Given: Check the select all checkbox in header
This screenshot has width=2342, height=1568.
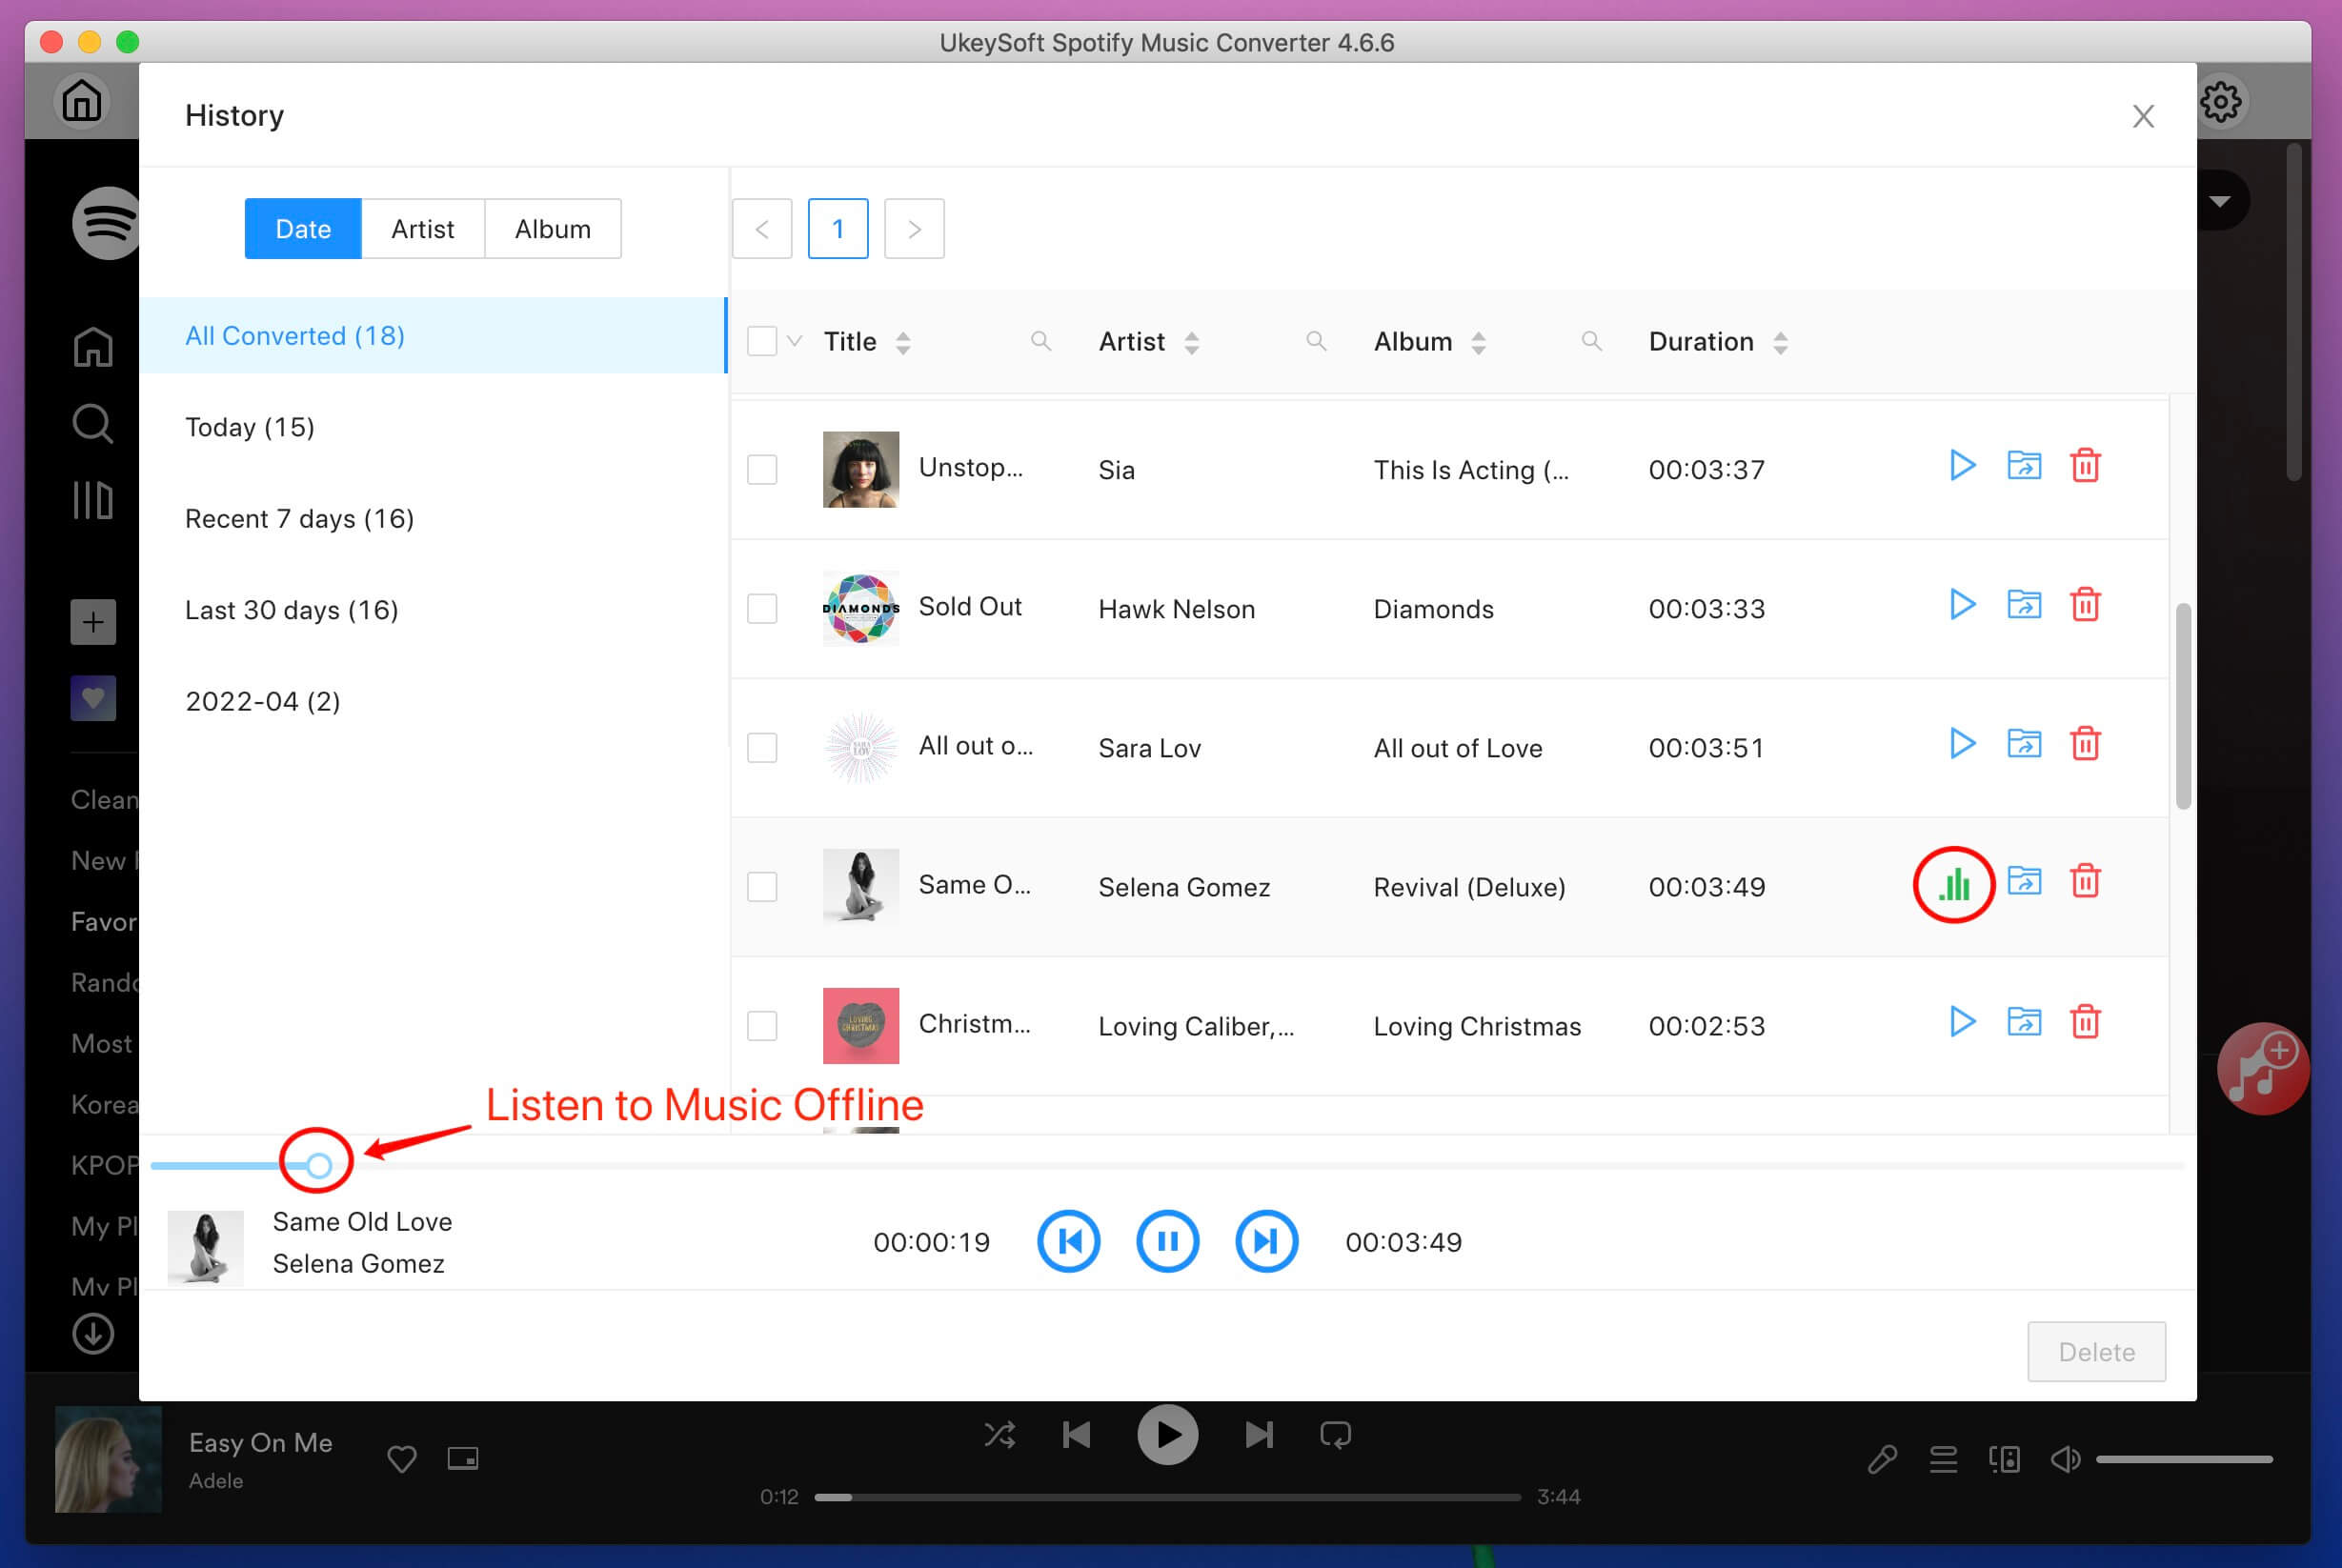Looking at the screenshot, I should [x=761, y=341].
